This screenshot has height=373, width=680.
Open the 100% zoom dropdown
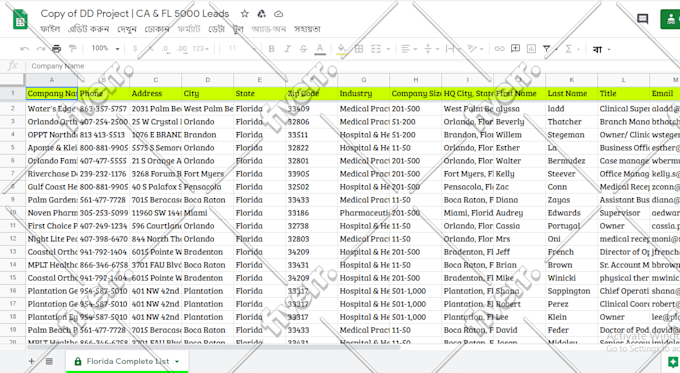[x=105, y=49]
